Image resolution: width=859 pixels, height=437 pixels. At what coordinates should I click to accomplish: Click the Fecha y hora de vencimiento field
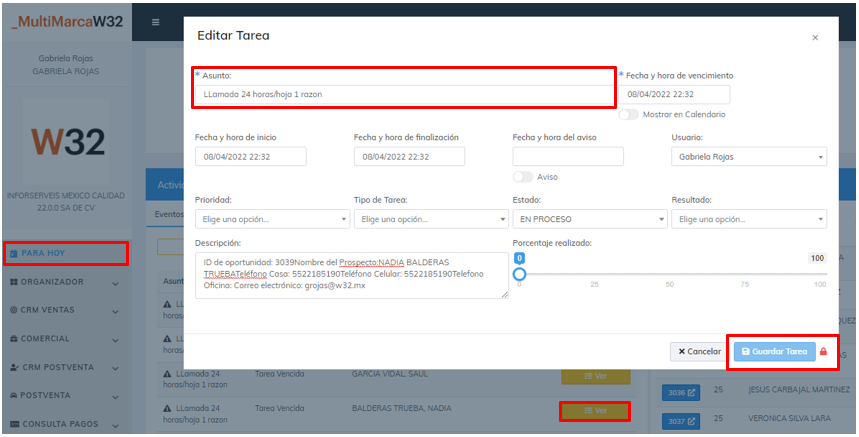coord(674,94)
